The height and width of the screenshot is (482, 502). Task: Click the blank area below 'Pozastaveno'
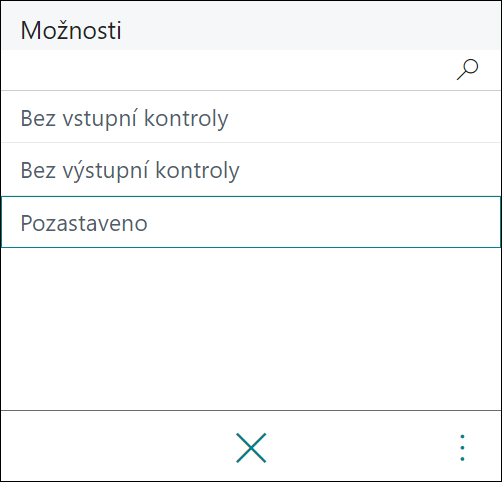(251, 328)
